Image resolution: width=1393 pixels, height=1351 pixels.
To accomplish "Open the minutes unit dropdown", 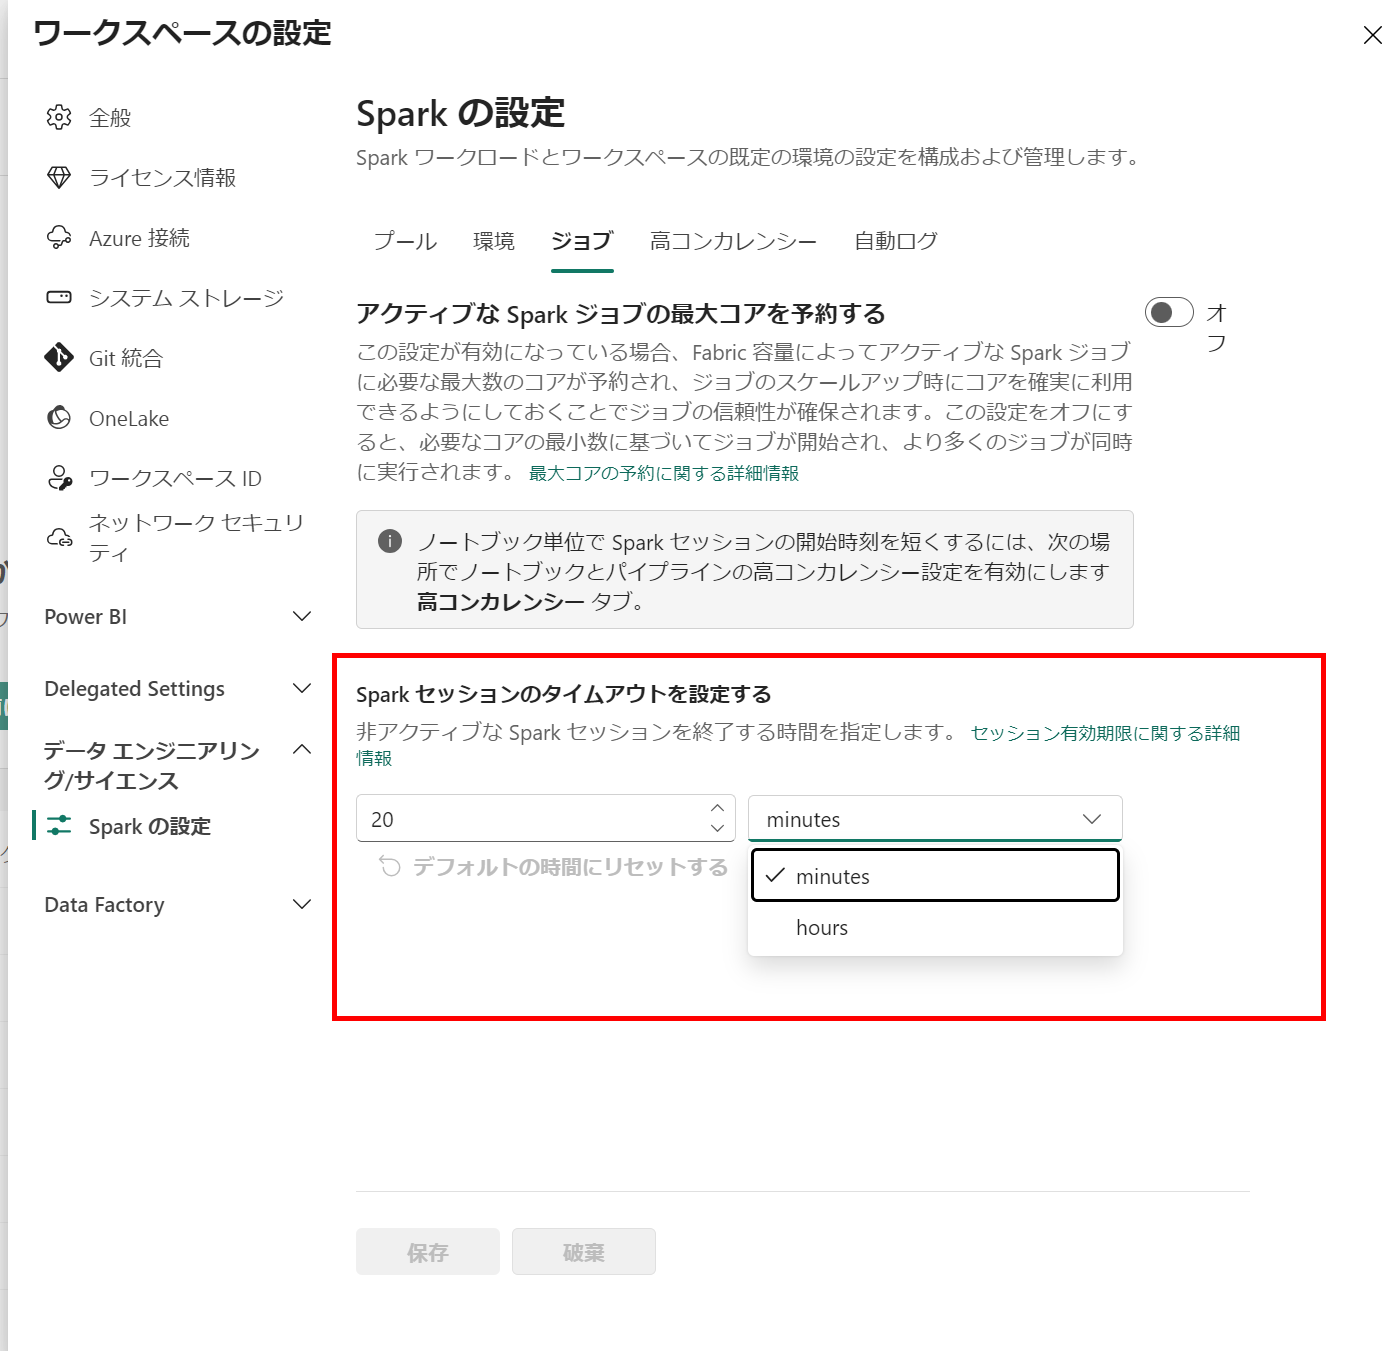I will pos(935,819).
